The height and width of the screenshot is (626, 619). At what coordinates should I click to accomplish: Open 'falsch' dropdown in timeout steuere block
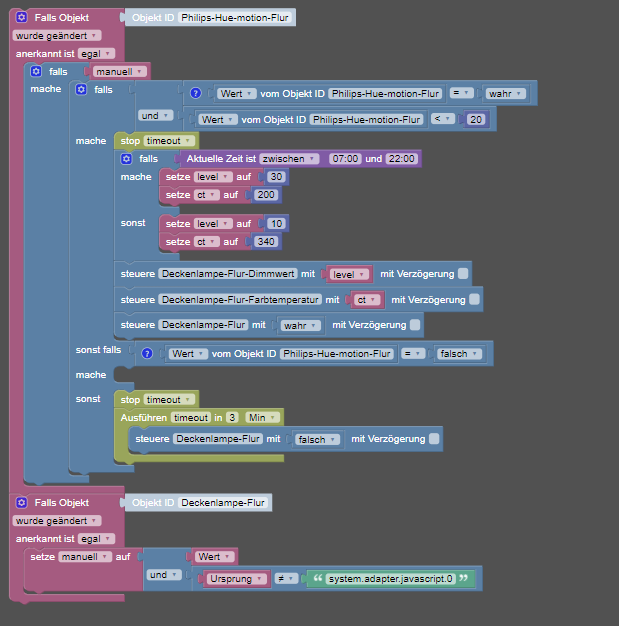click(317, 440)
